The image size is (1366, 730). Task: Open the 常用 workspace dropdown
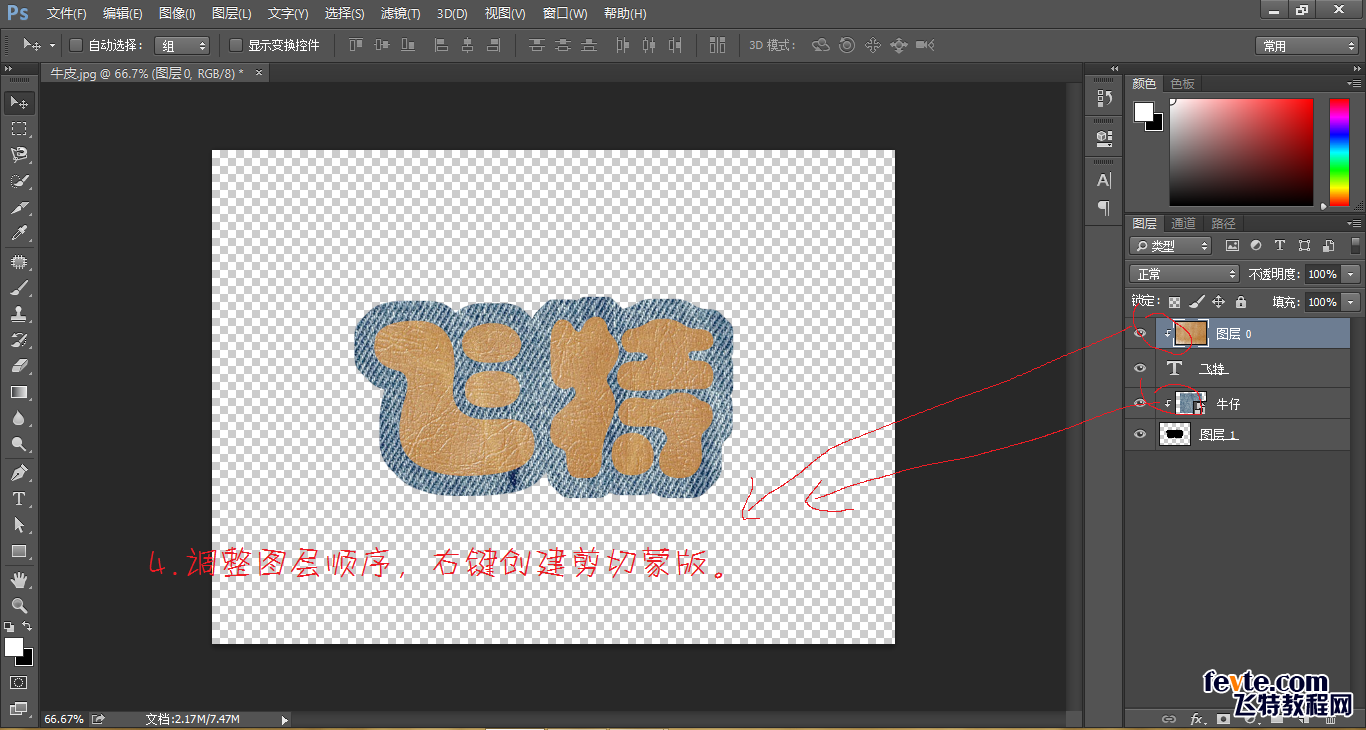click(1306, 46)
